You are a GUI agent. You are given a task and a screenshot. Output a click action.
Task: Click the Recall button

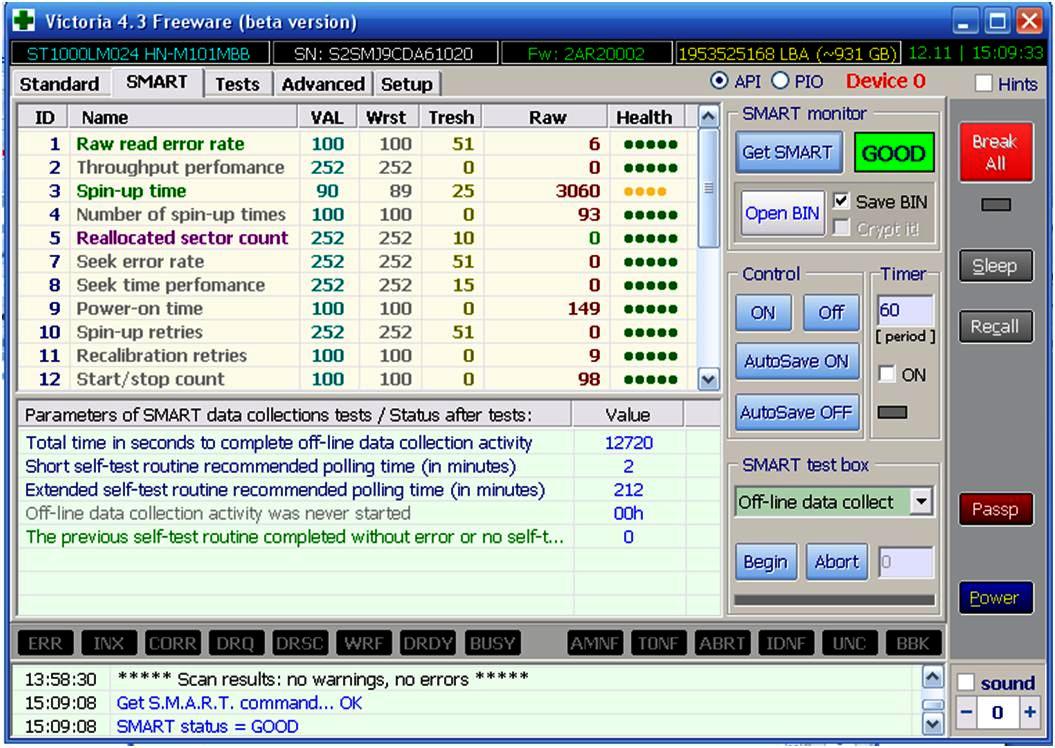[x=996, y=327]
